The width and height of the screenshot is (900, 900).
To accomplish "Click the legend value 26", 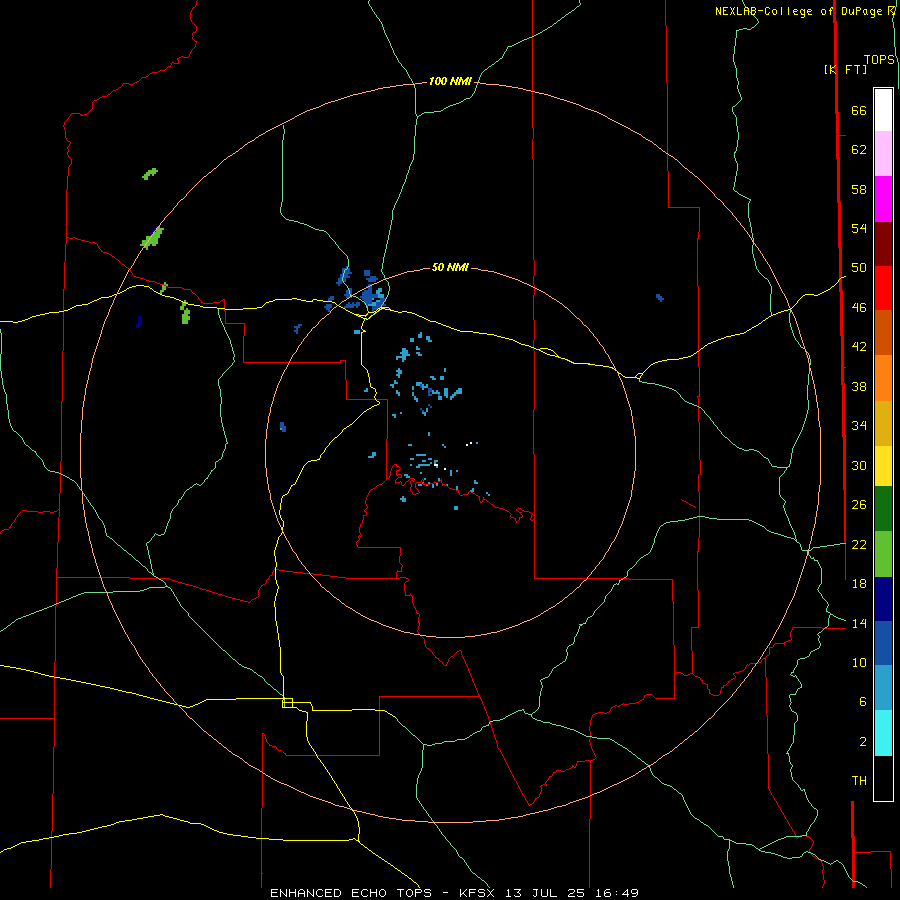I will 859,505.
